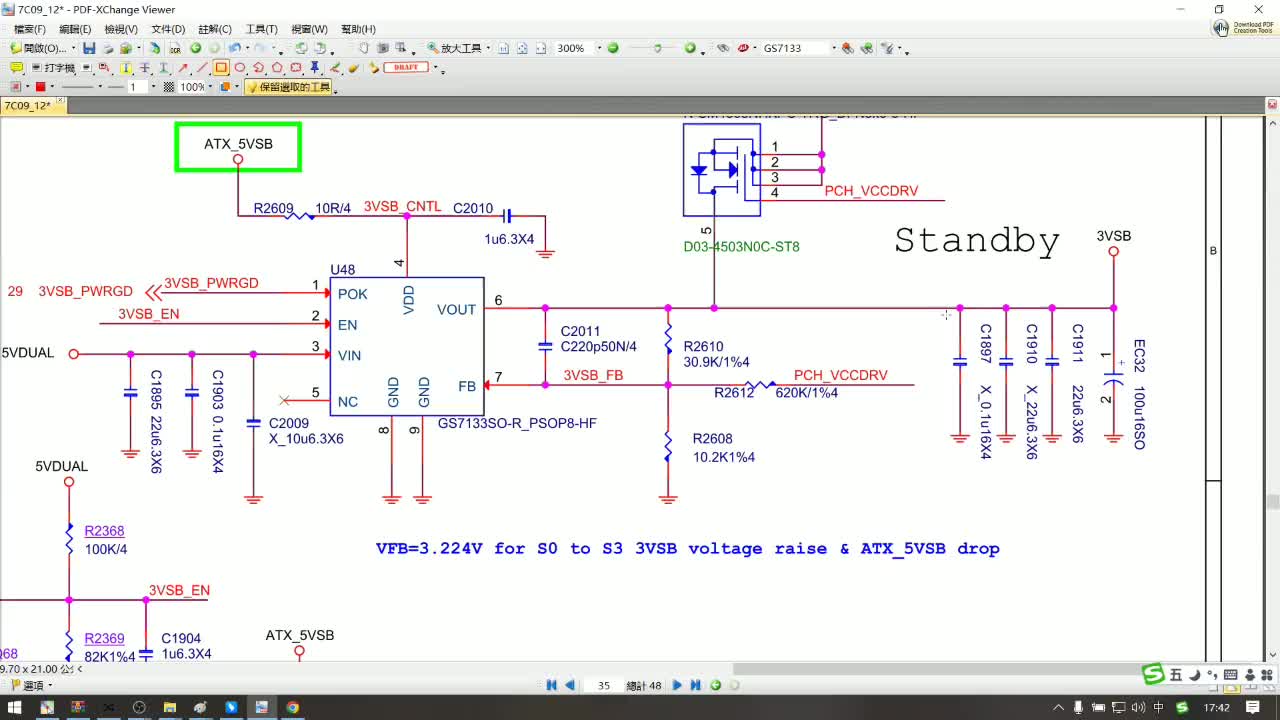Select the Sticky Note comment tool
Image resolution: width=1280 pixels, height=720 pixels.
(16, 68)
